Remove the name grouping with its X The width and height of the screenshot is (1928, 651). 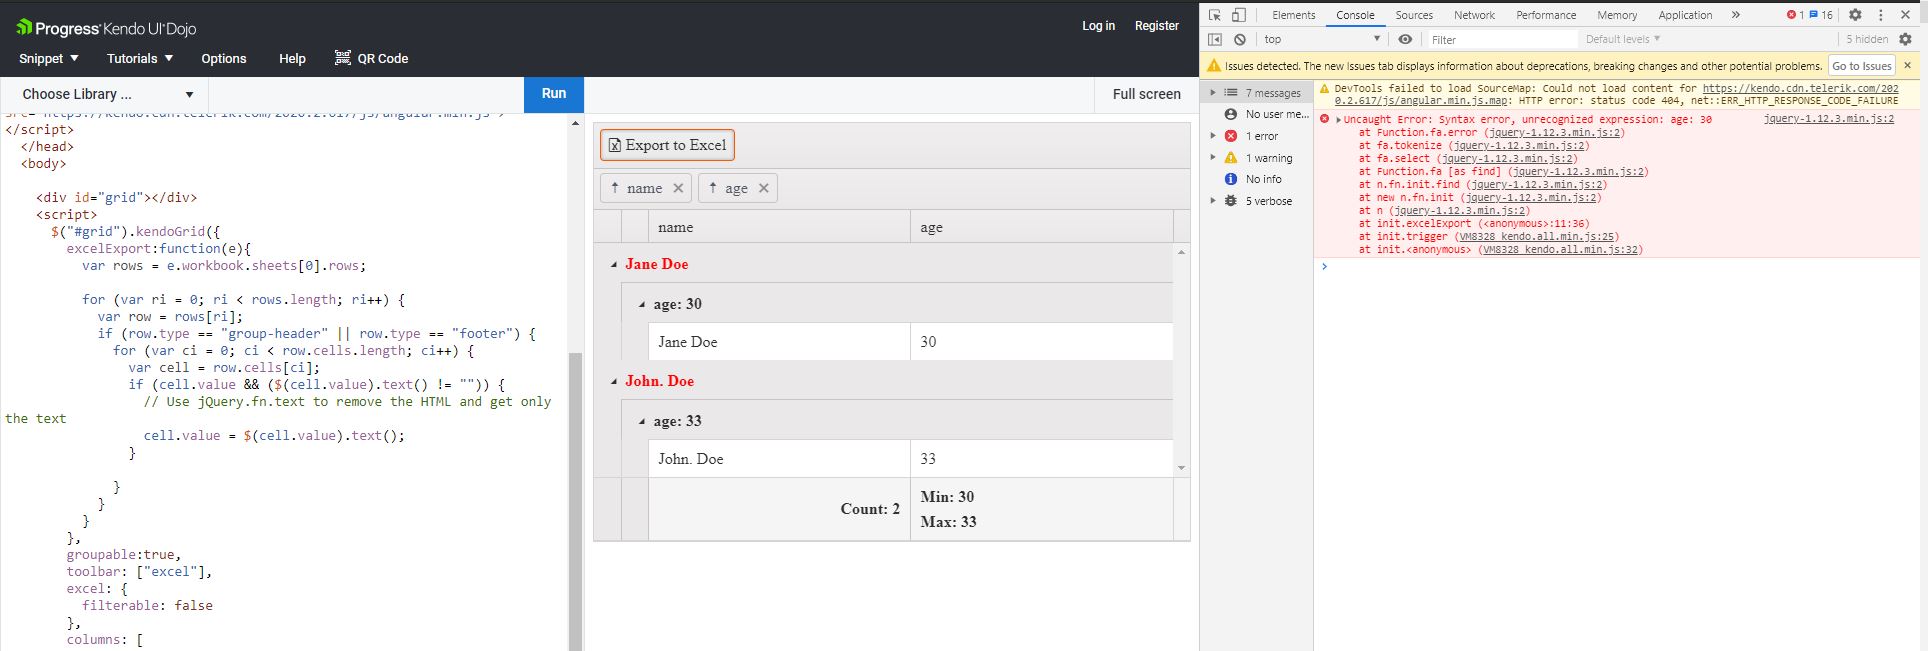[678, 188]
